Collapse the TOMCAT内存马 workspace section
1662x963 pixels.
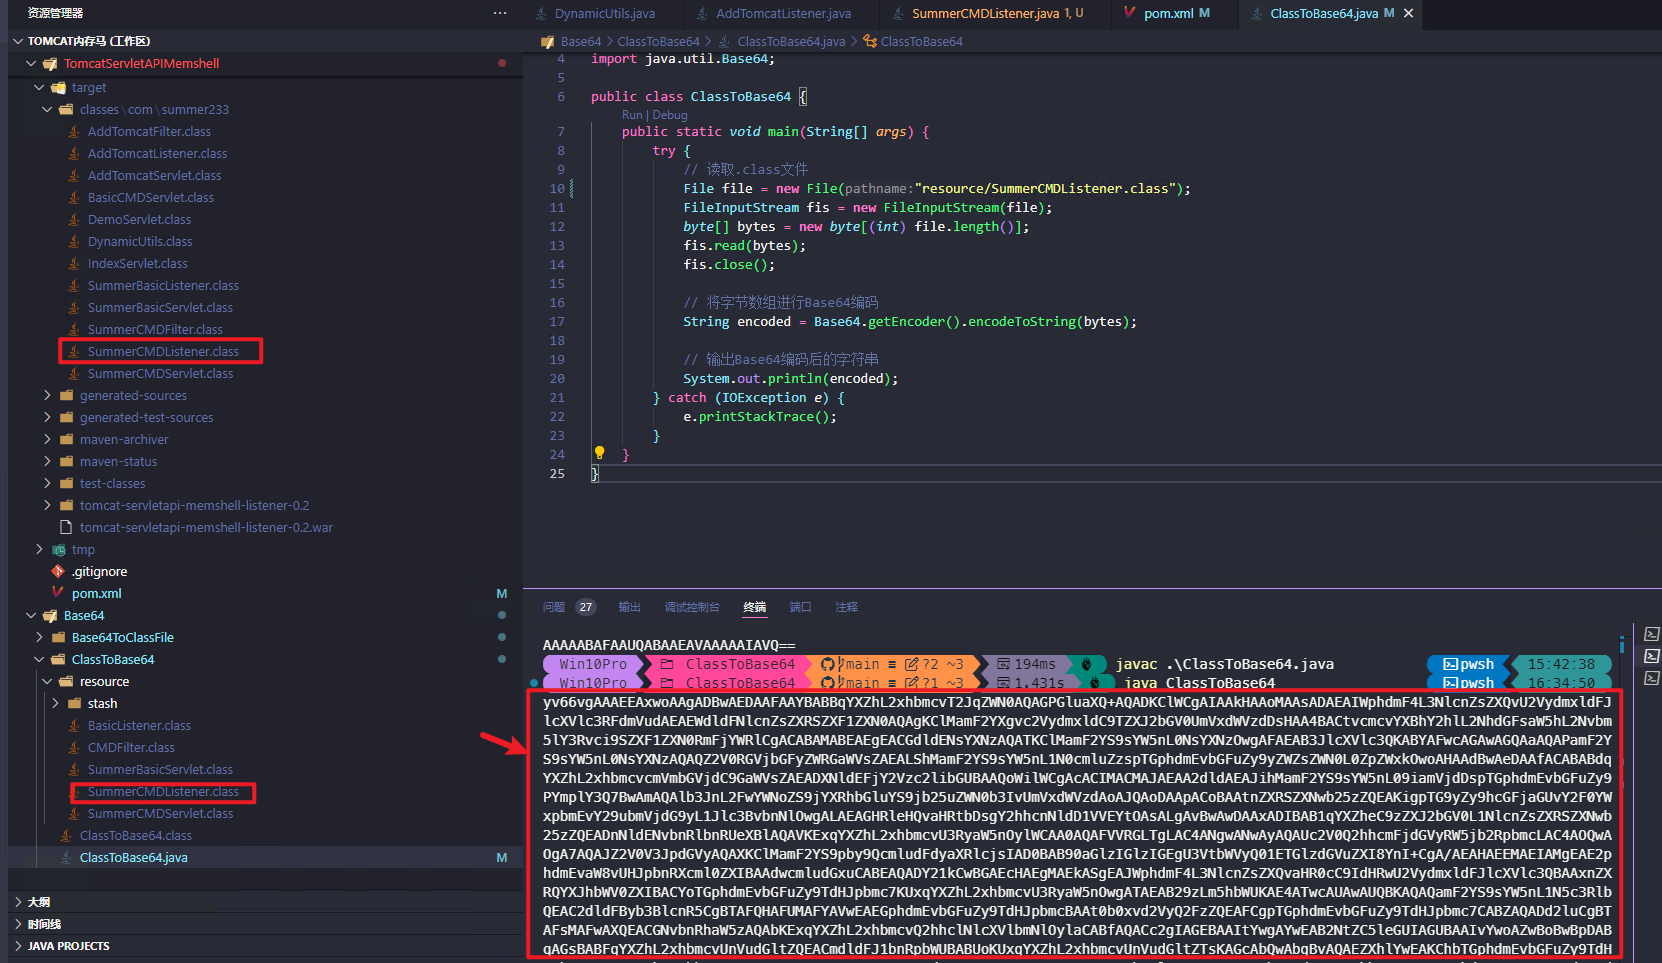(18, 41)
